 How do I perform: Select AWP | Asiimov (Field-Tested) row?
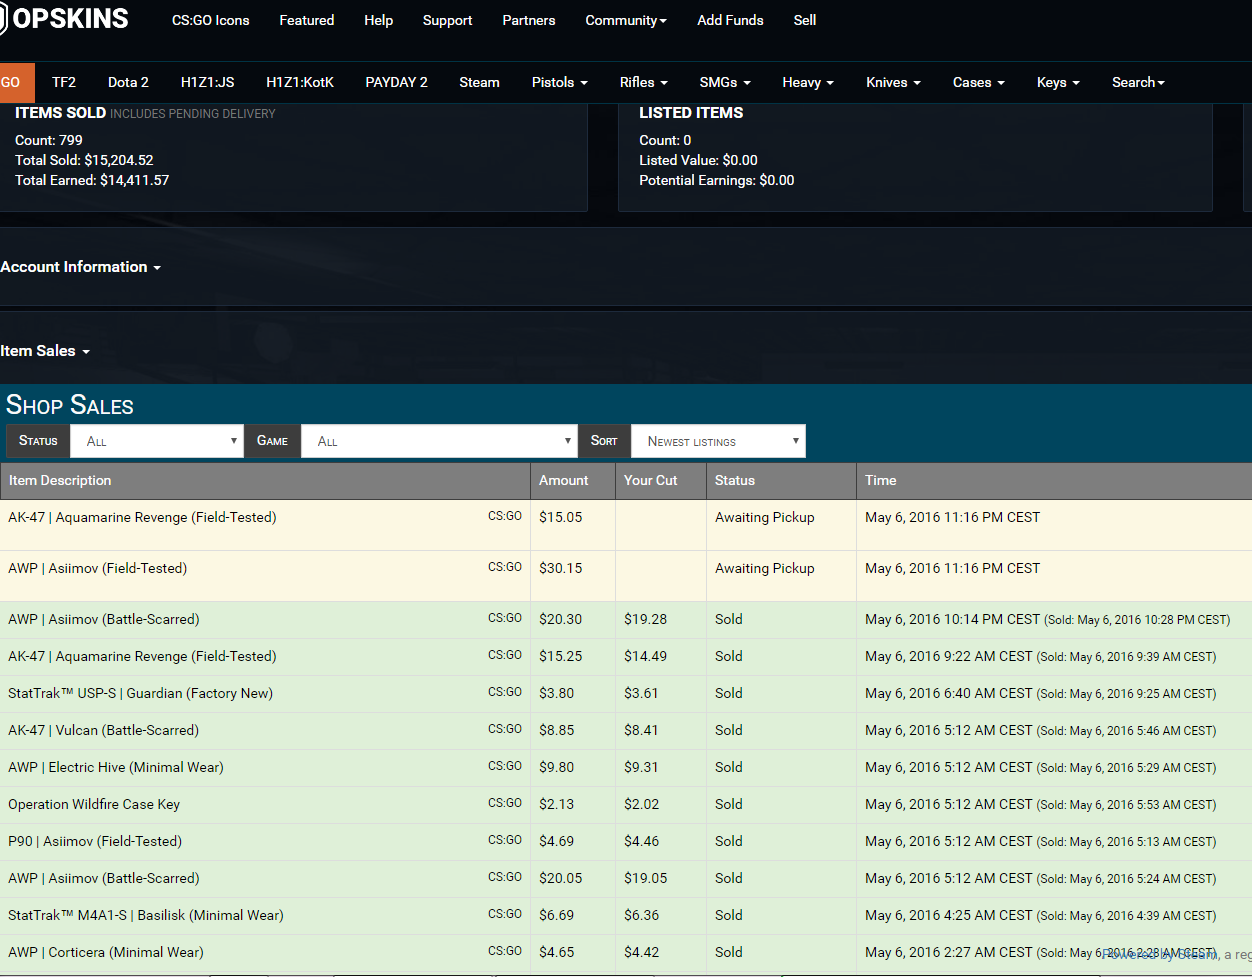pos(626,576)
